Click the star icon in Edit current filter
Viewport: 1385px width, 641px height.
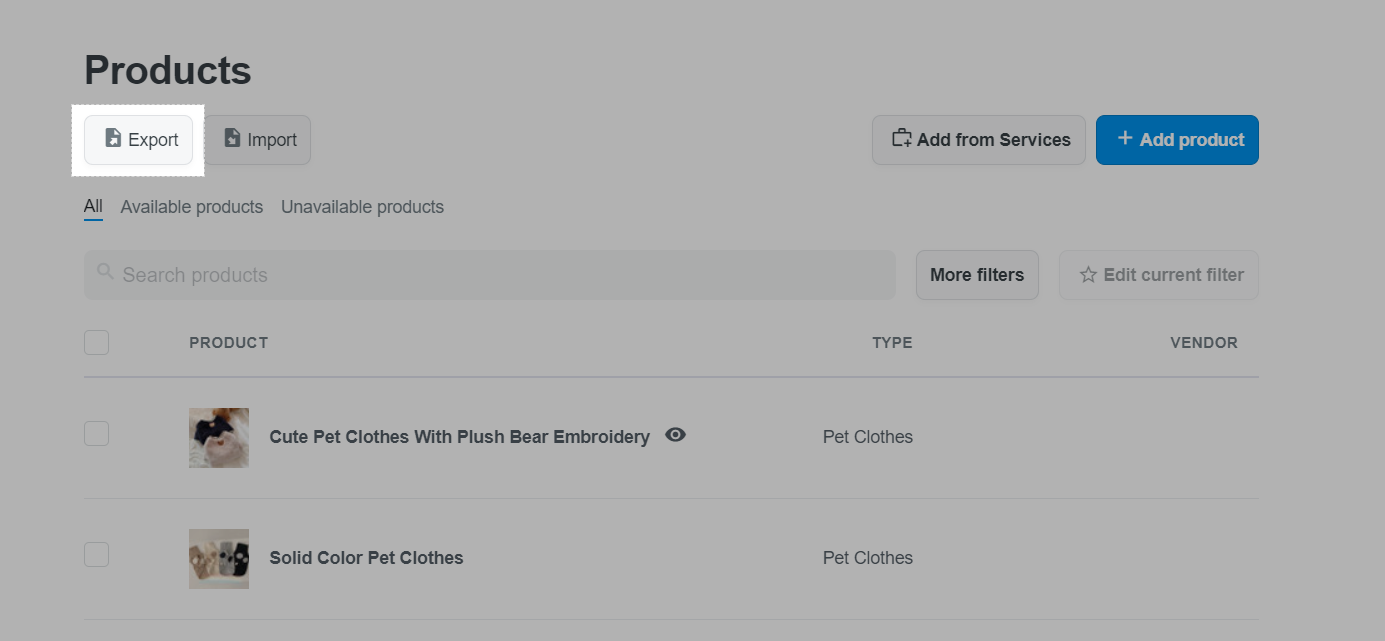[1089, 275]
